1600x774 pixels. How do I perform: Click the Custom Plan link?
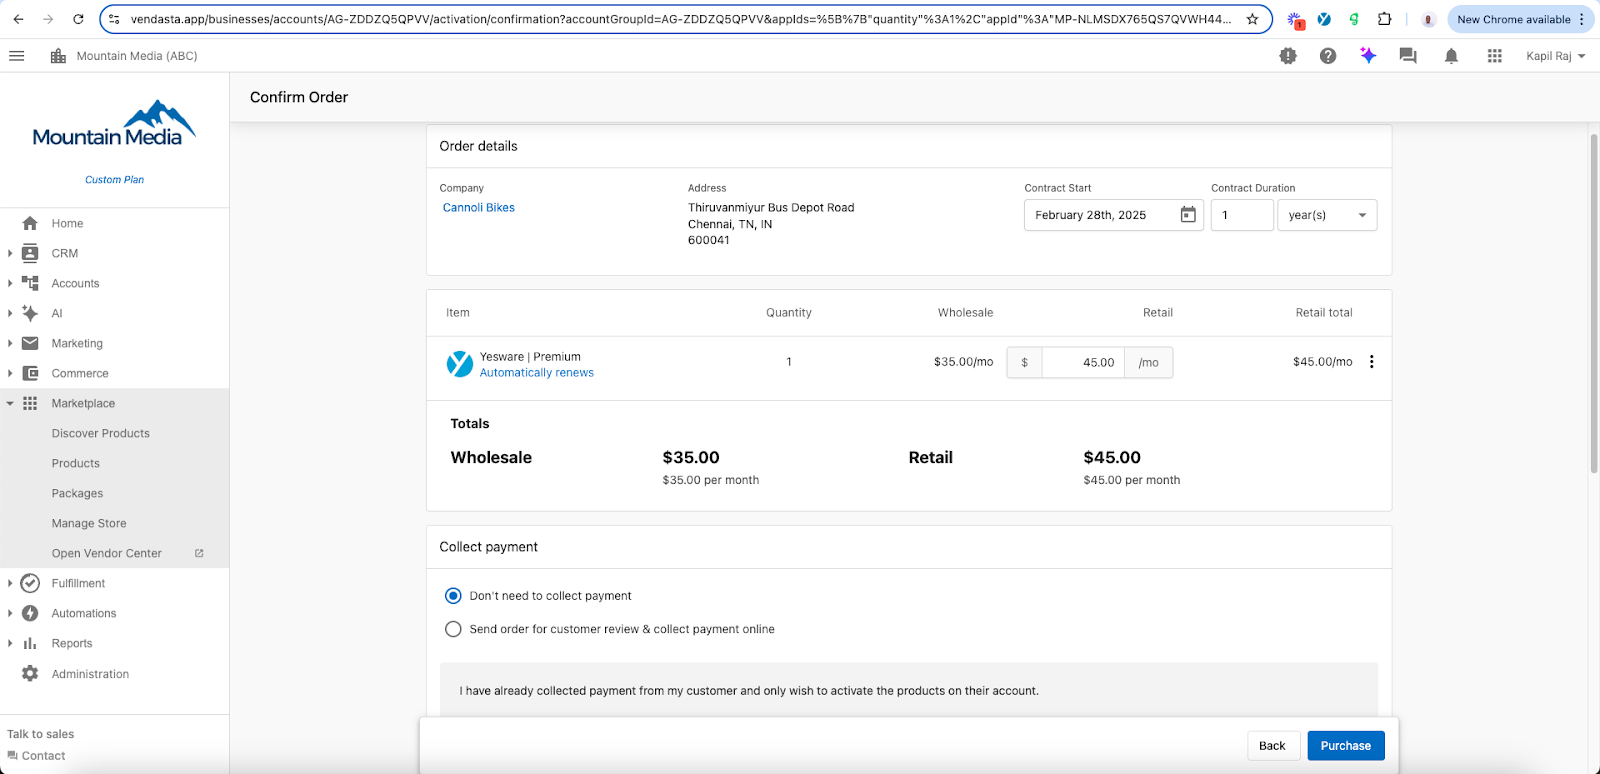pos(114,180)
